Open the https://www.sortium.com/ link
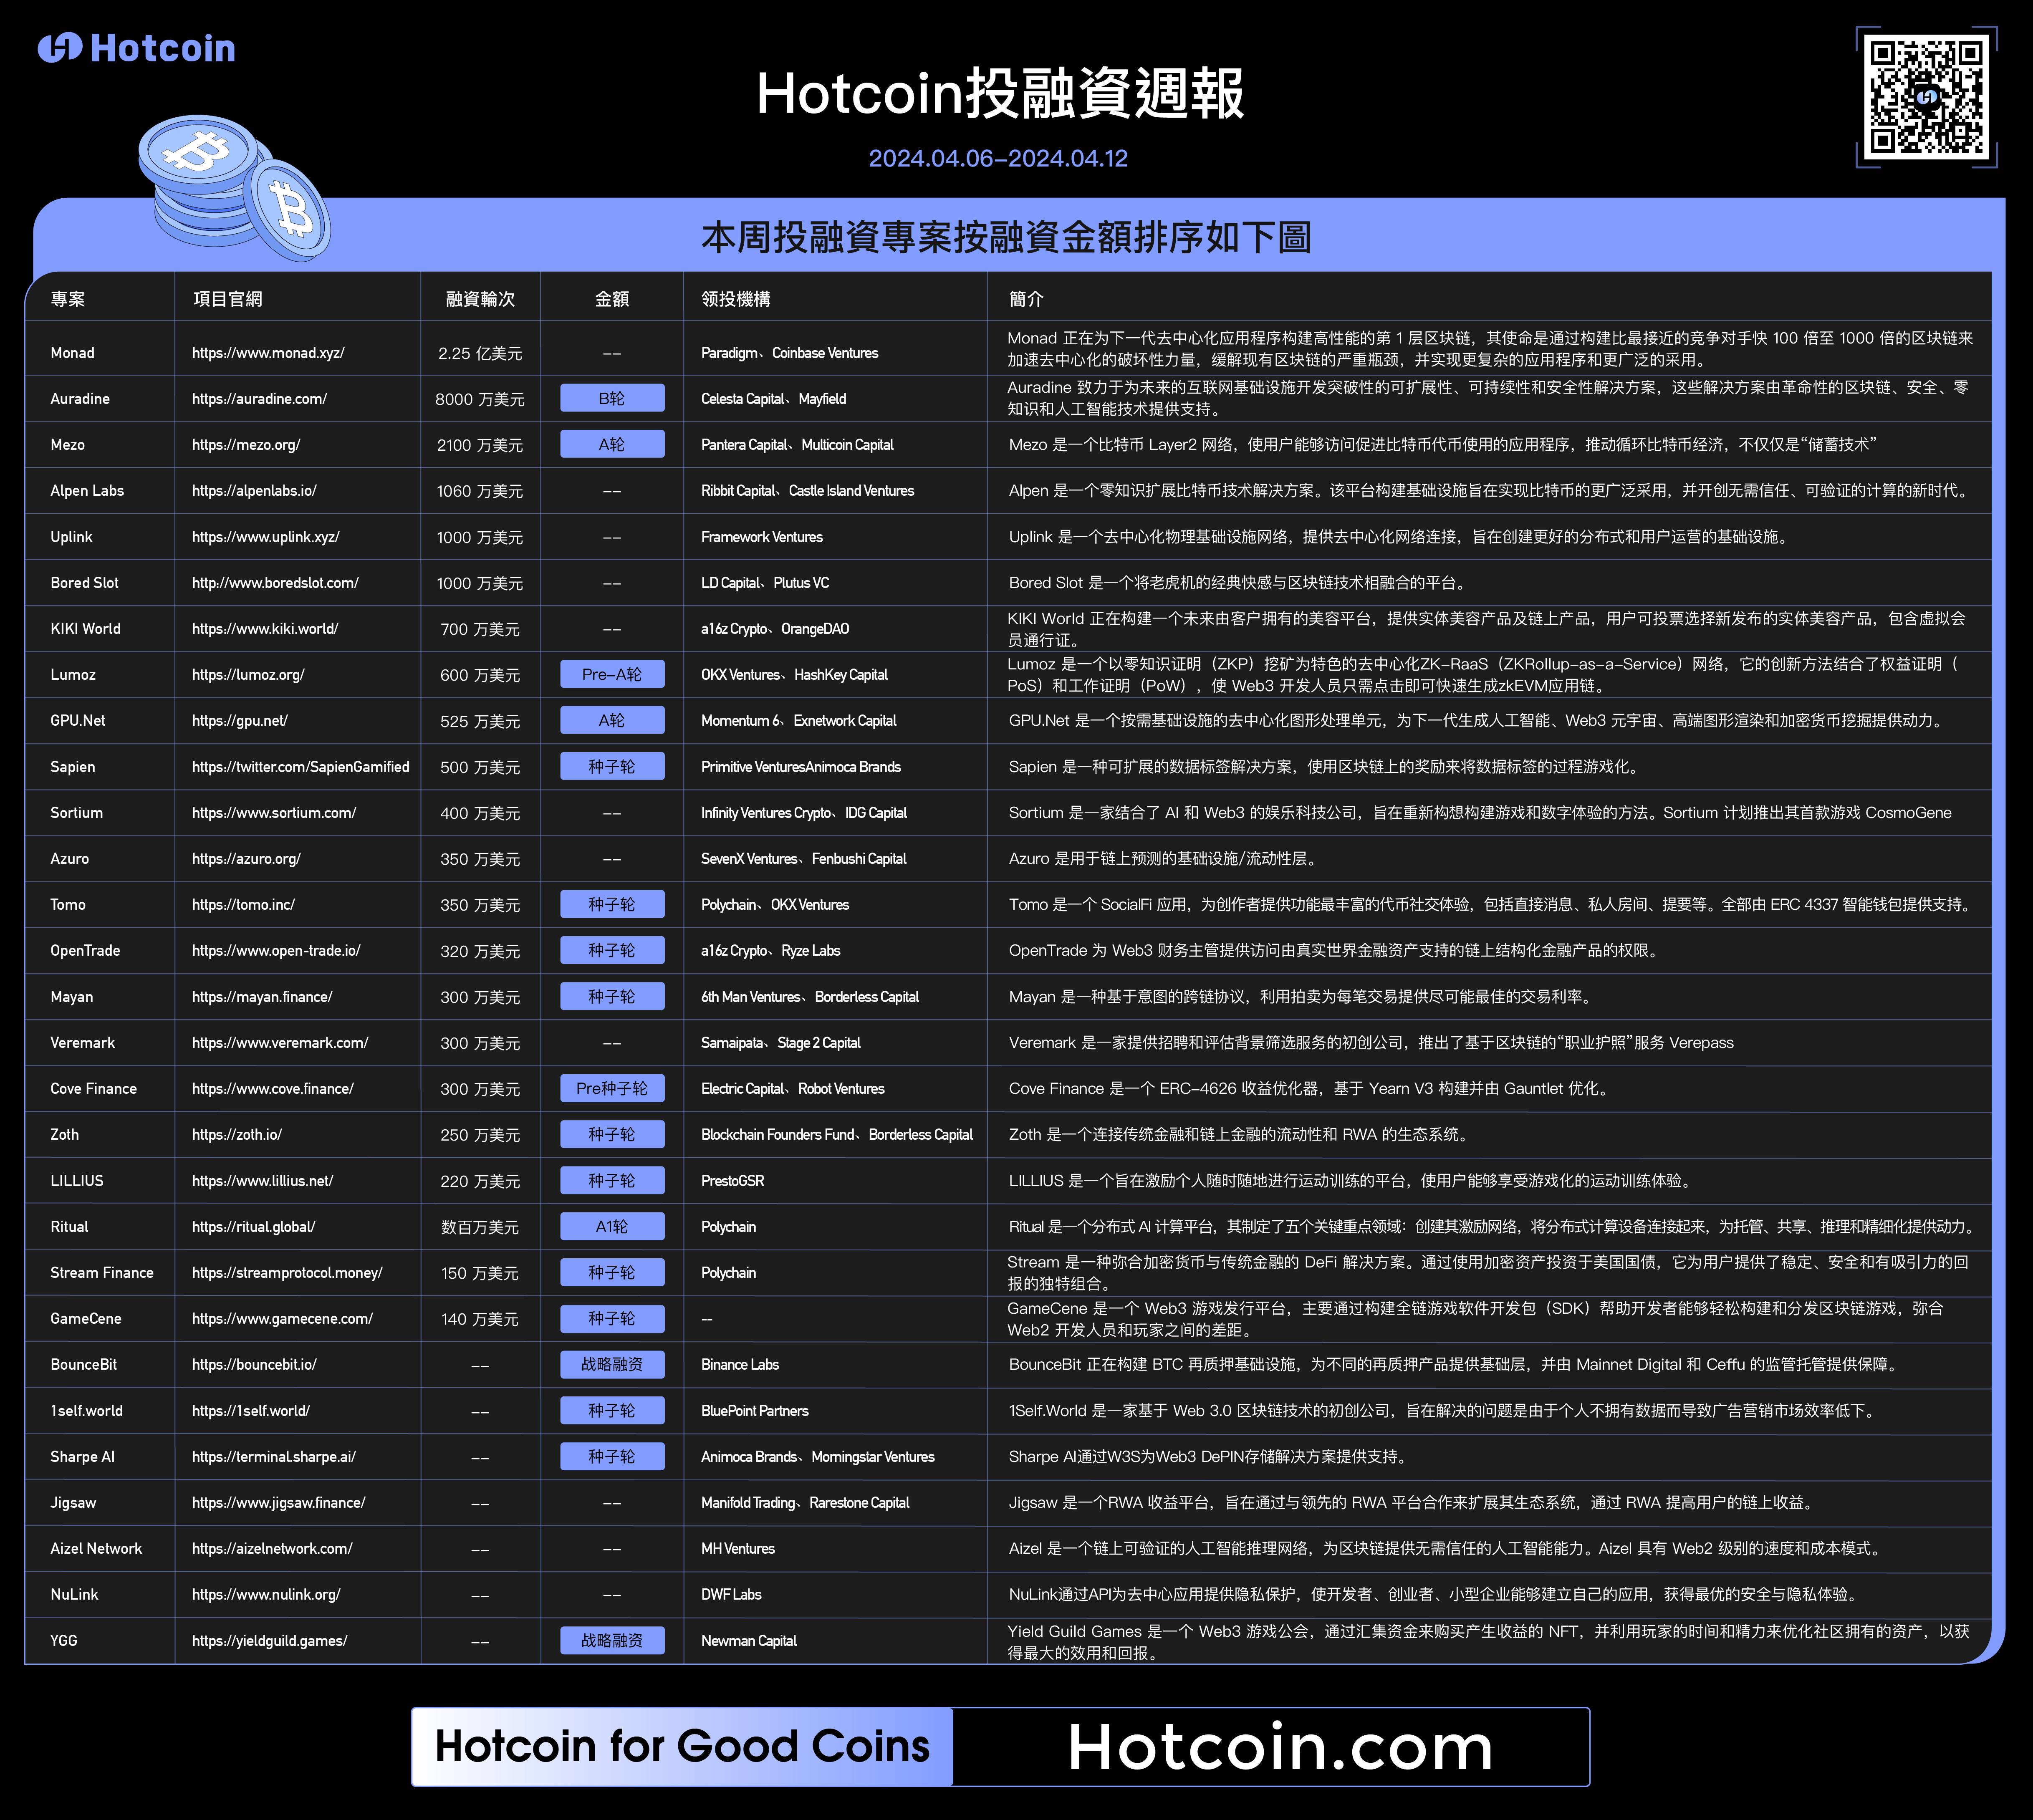 coord(274,813)
